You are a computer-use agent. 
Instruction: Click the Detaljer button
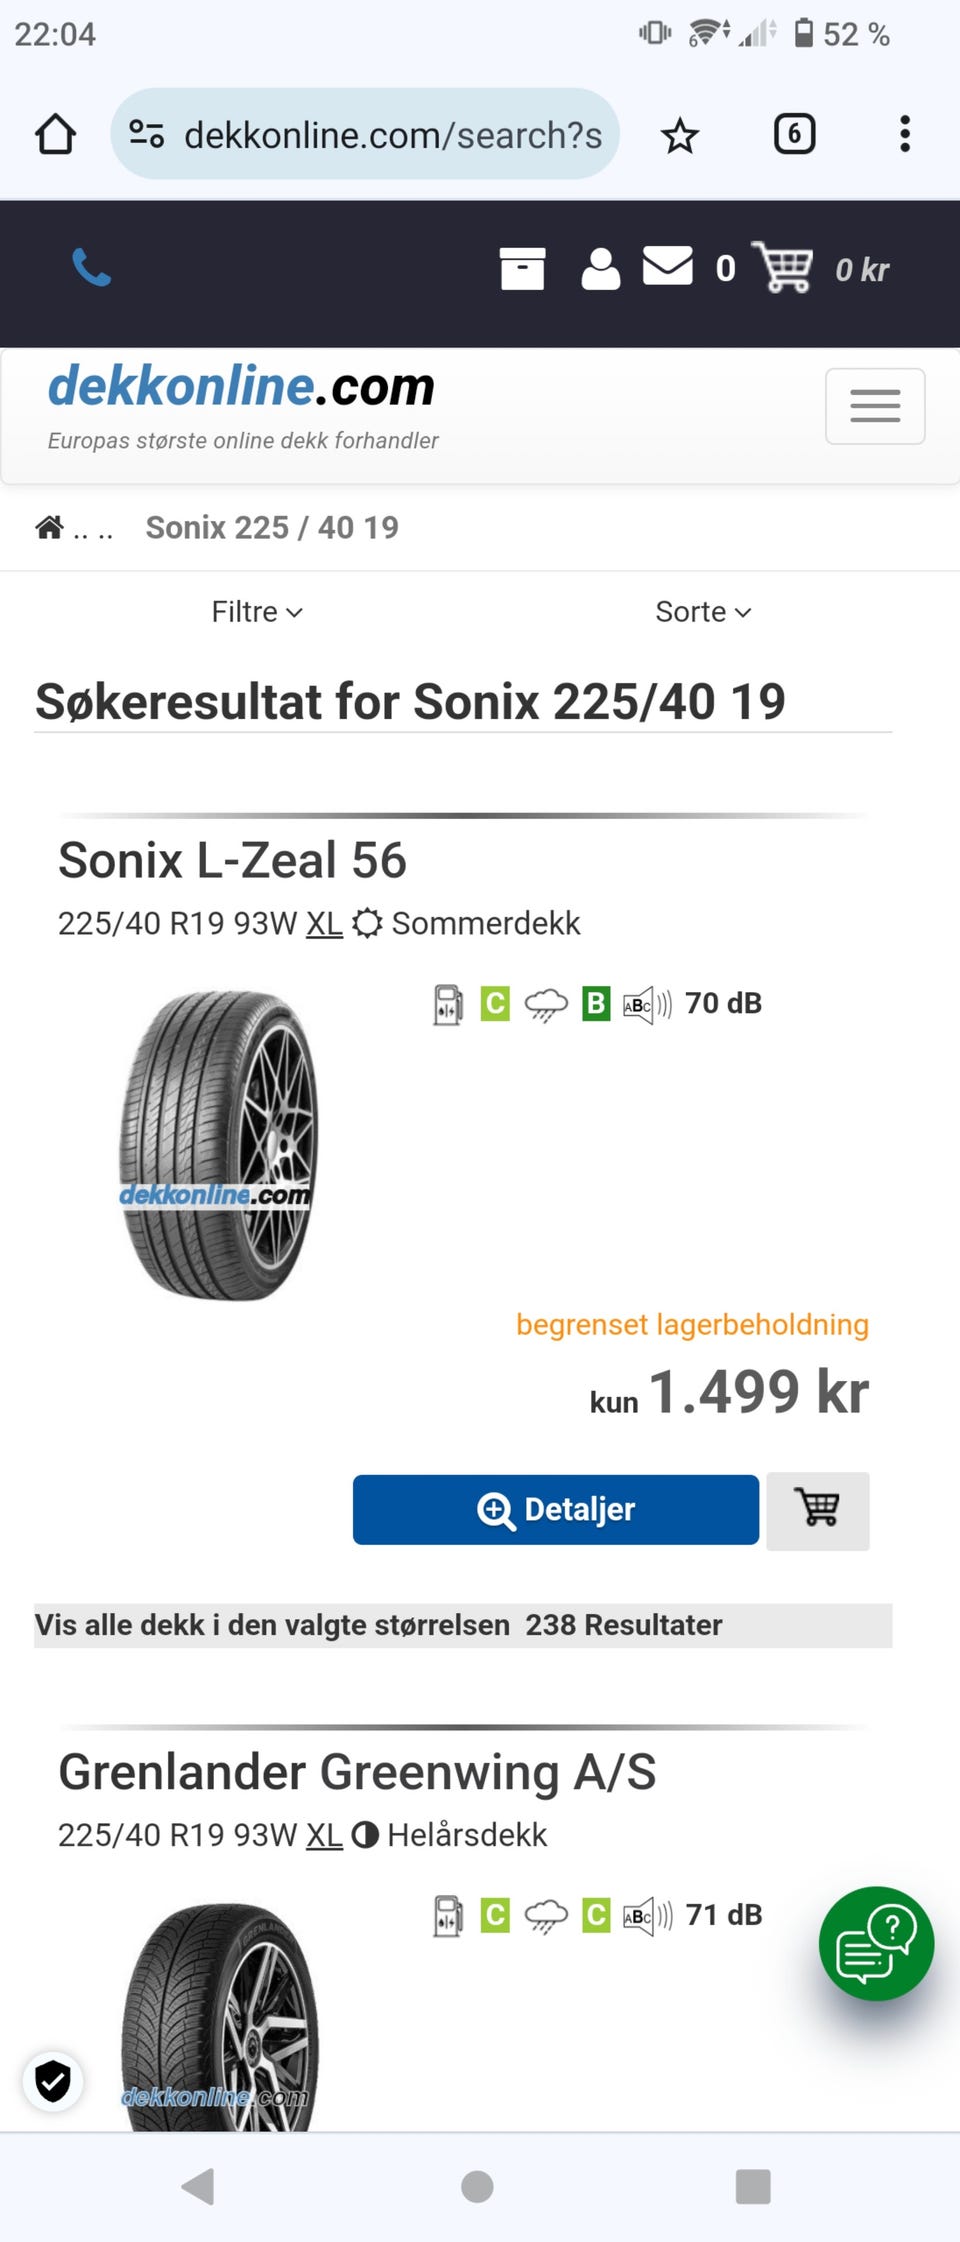(x=556, y=1509)
